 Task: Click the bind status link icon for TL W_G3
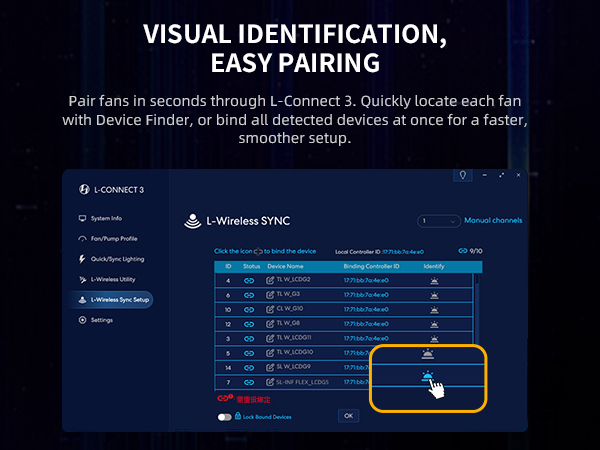[249, 295]
